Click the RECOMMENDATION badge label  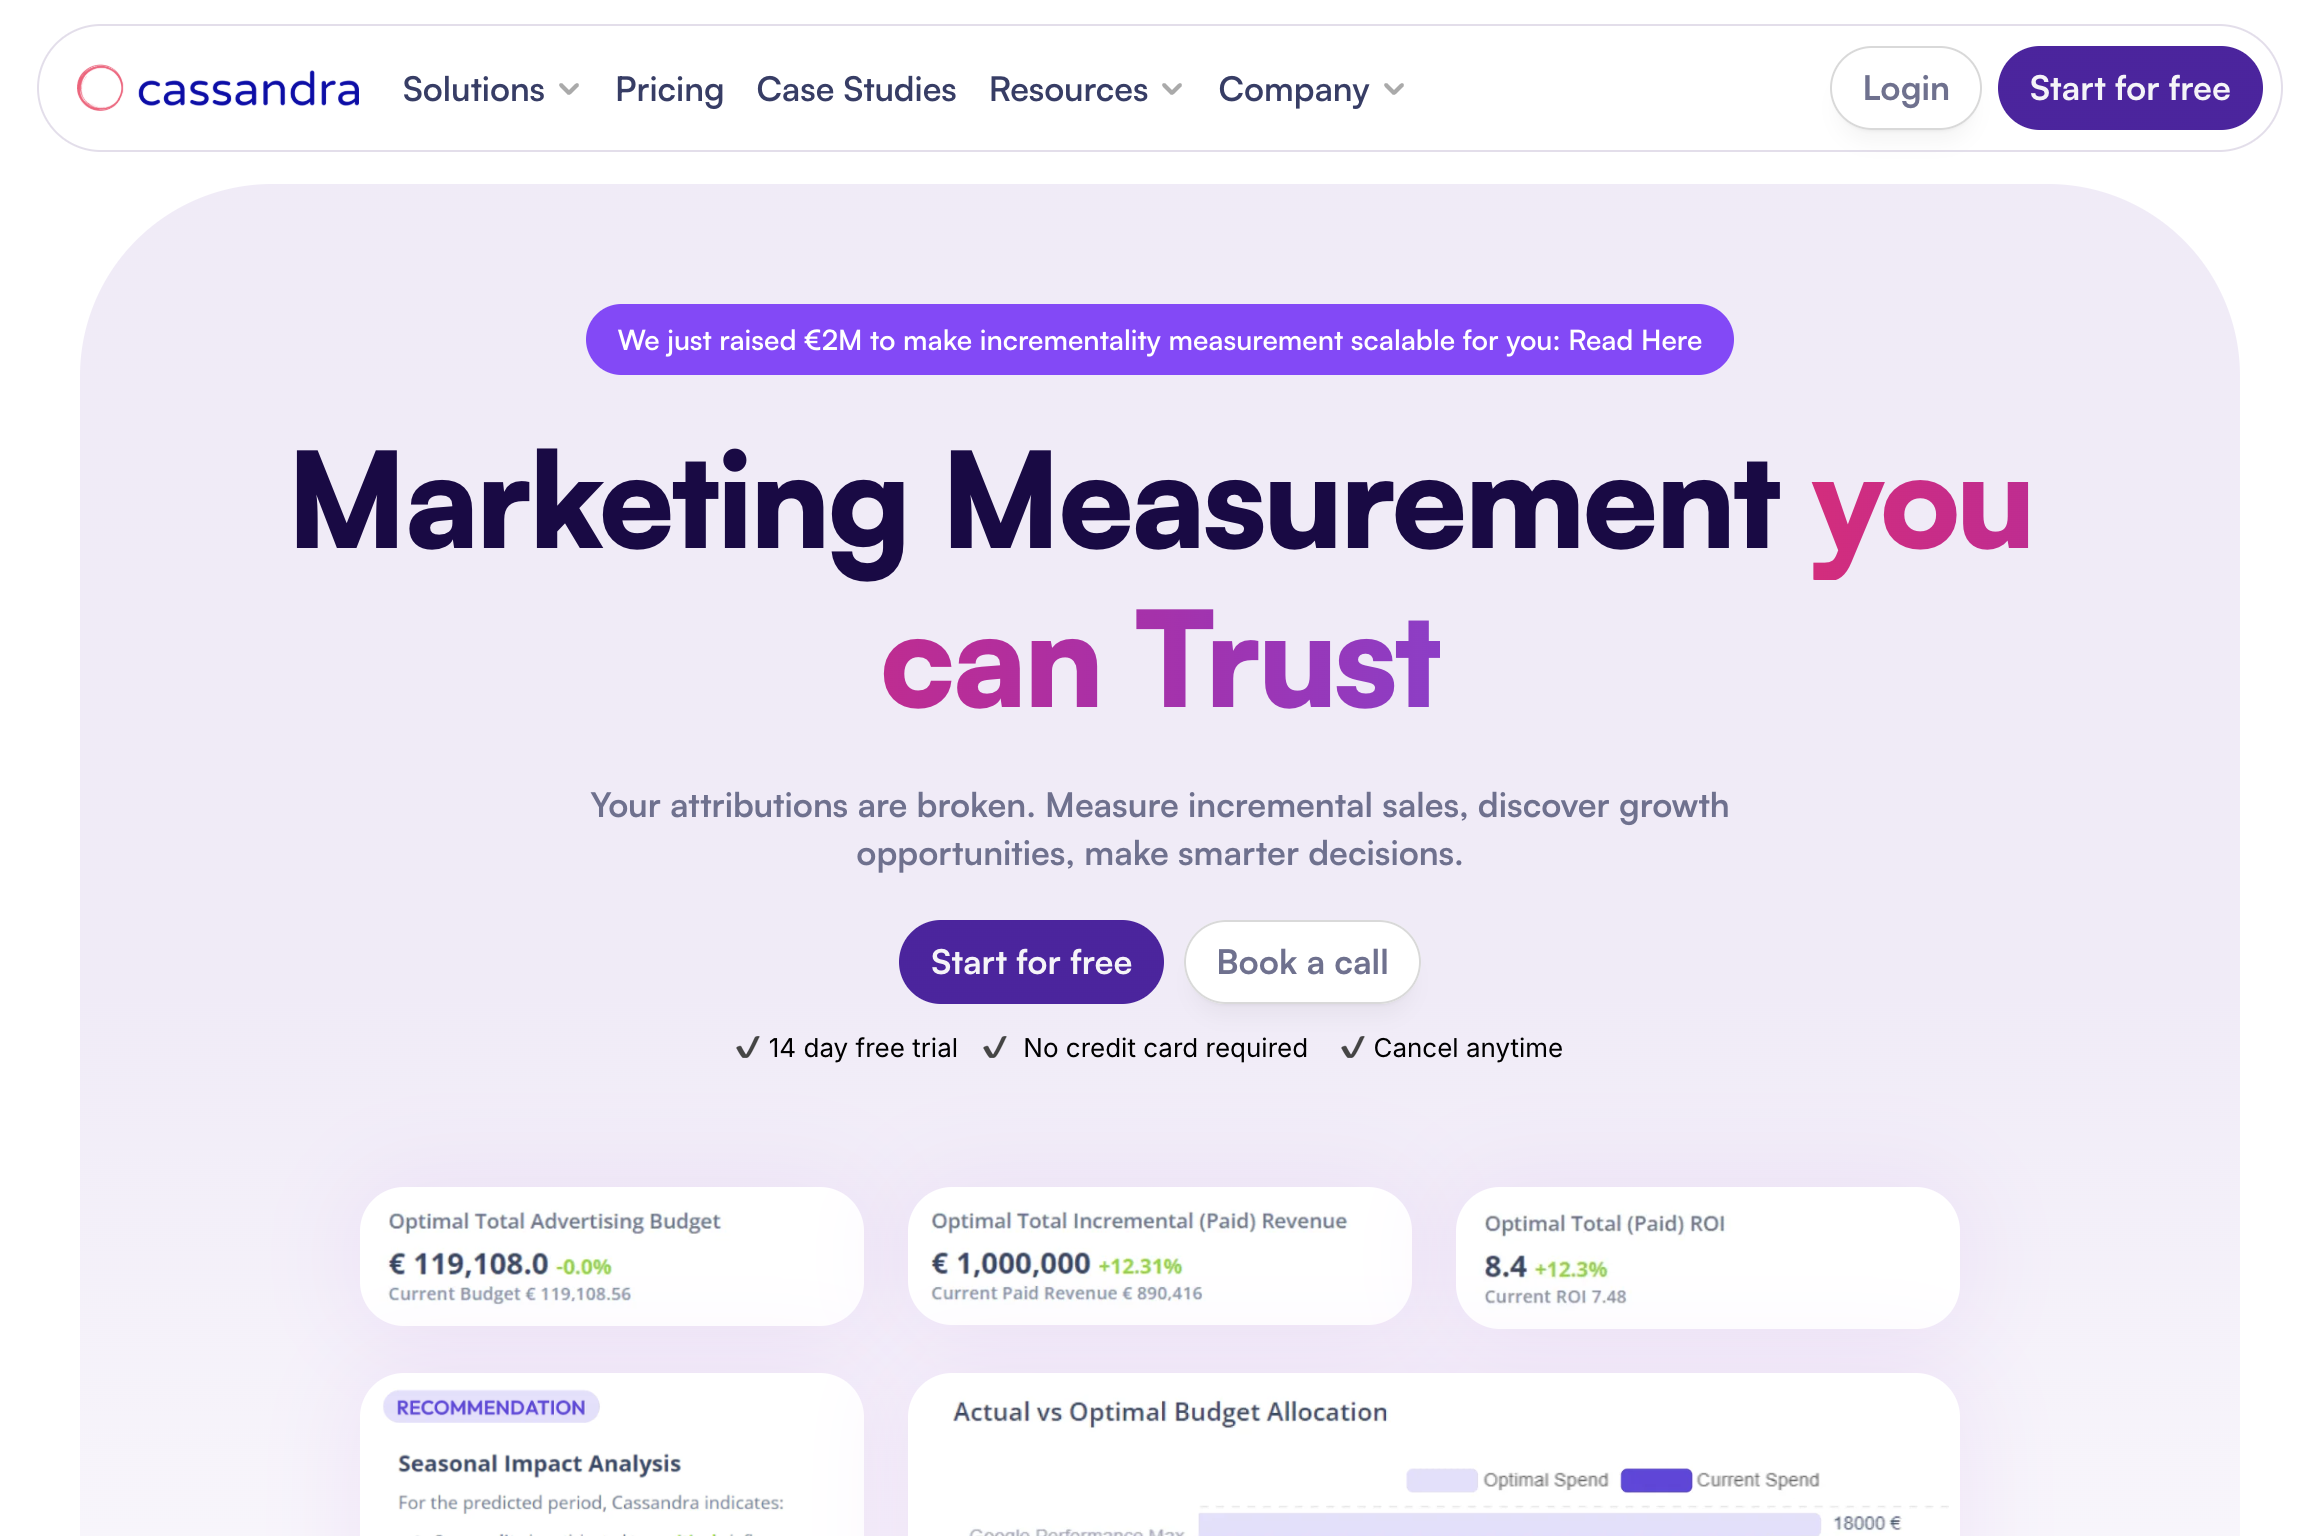point(489,1407)
